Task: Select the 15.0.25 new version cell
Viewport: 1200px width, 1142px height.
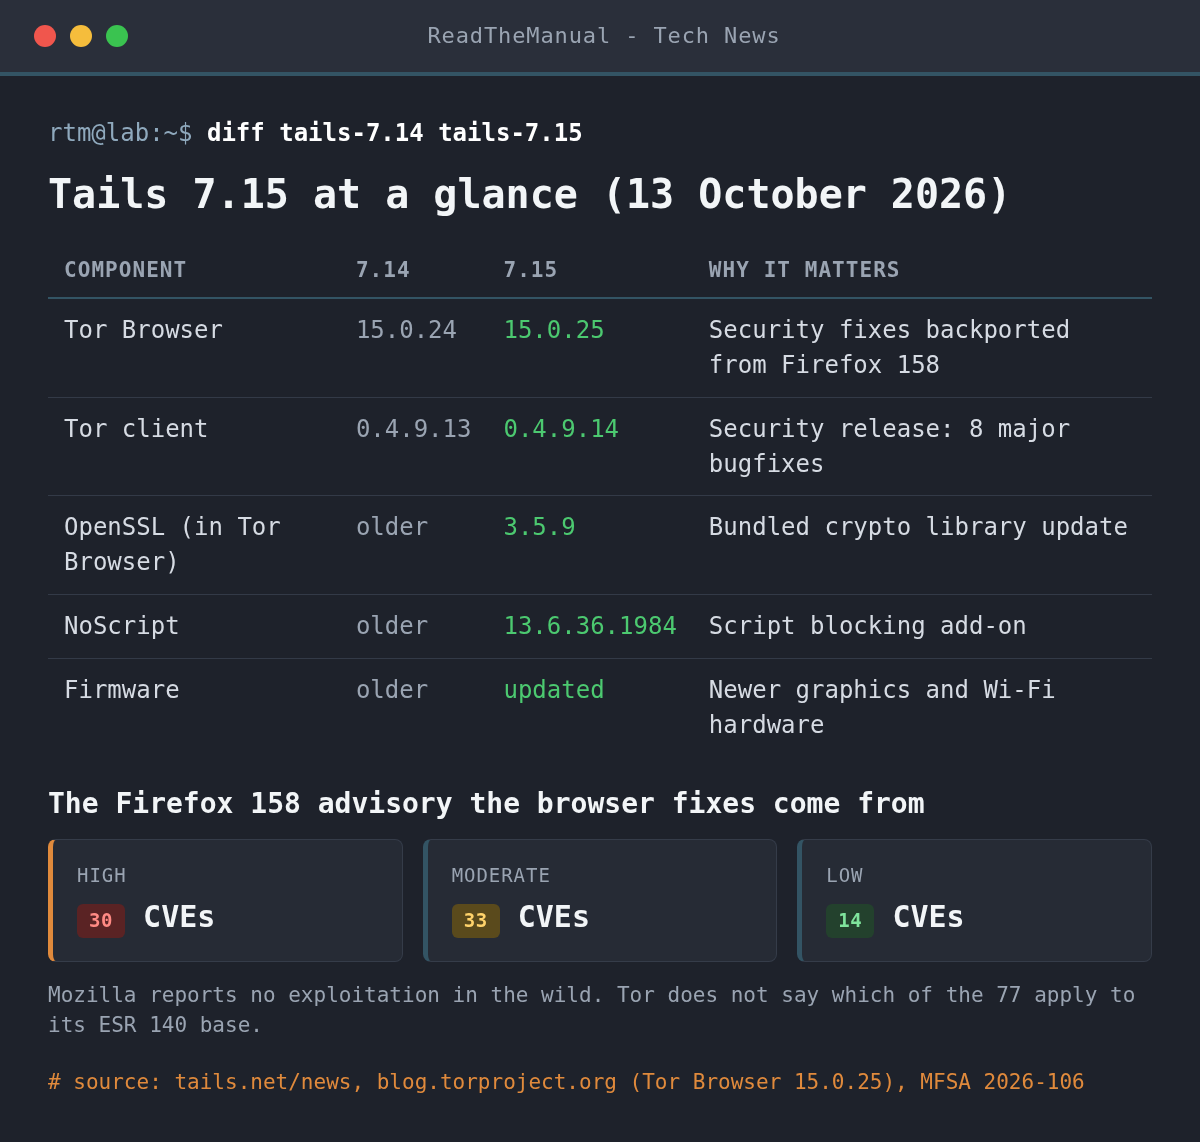Action: 554,330
